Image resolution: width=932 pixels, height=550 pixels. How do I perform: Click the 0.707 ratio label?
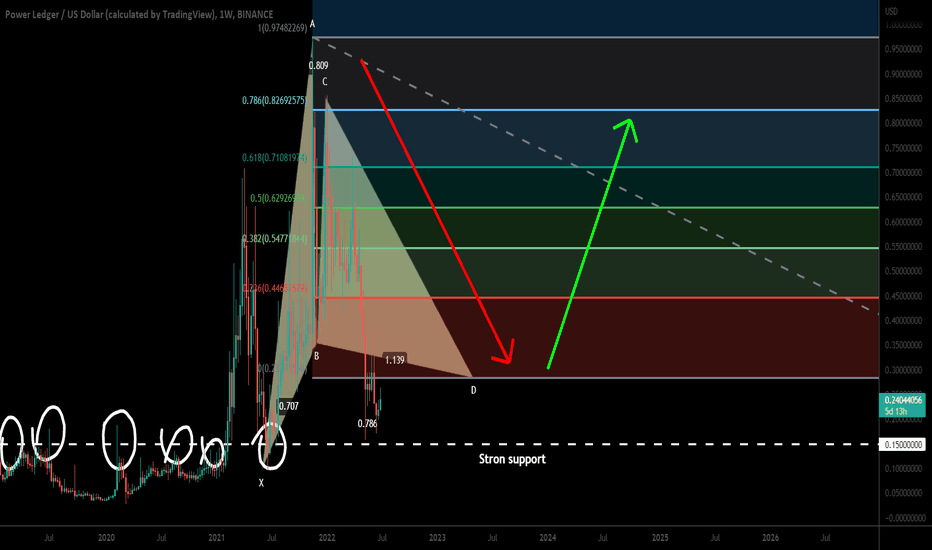coord(288,406)
